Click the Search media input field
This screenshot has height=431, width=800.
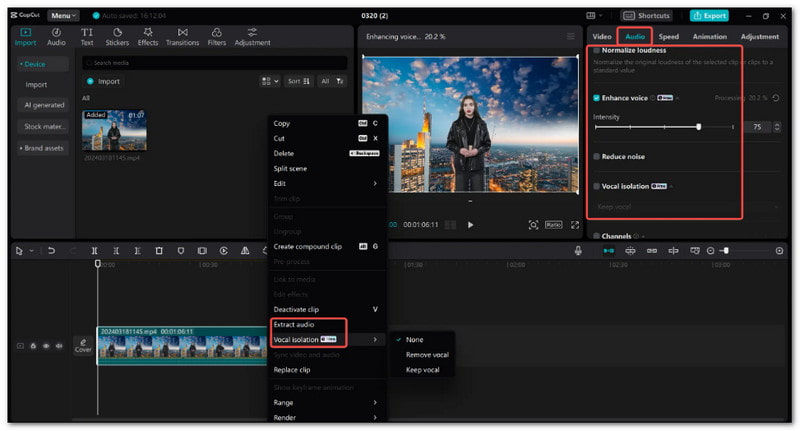coord(215,63)
